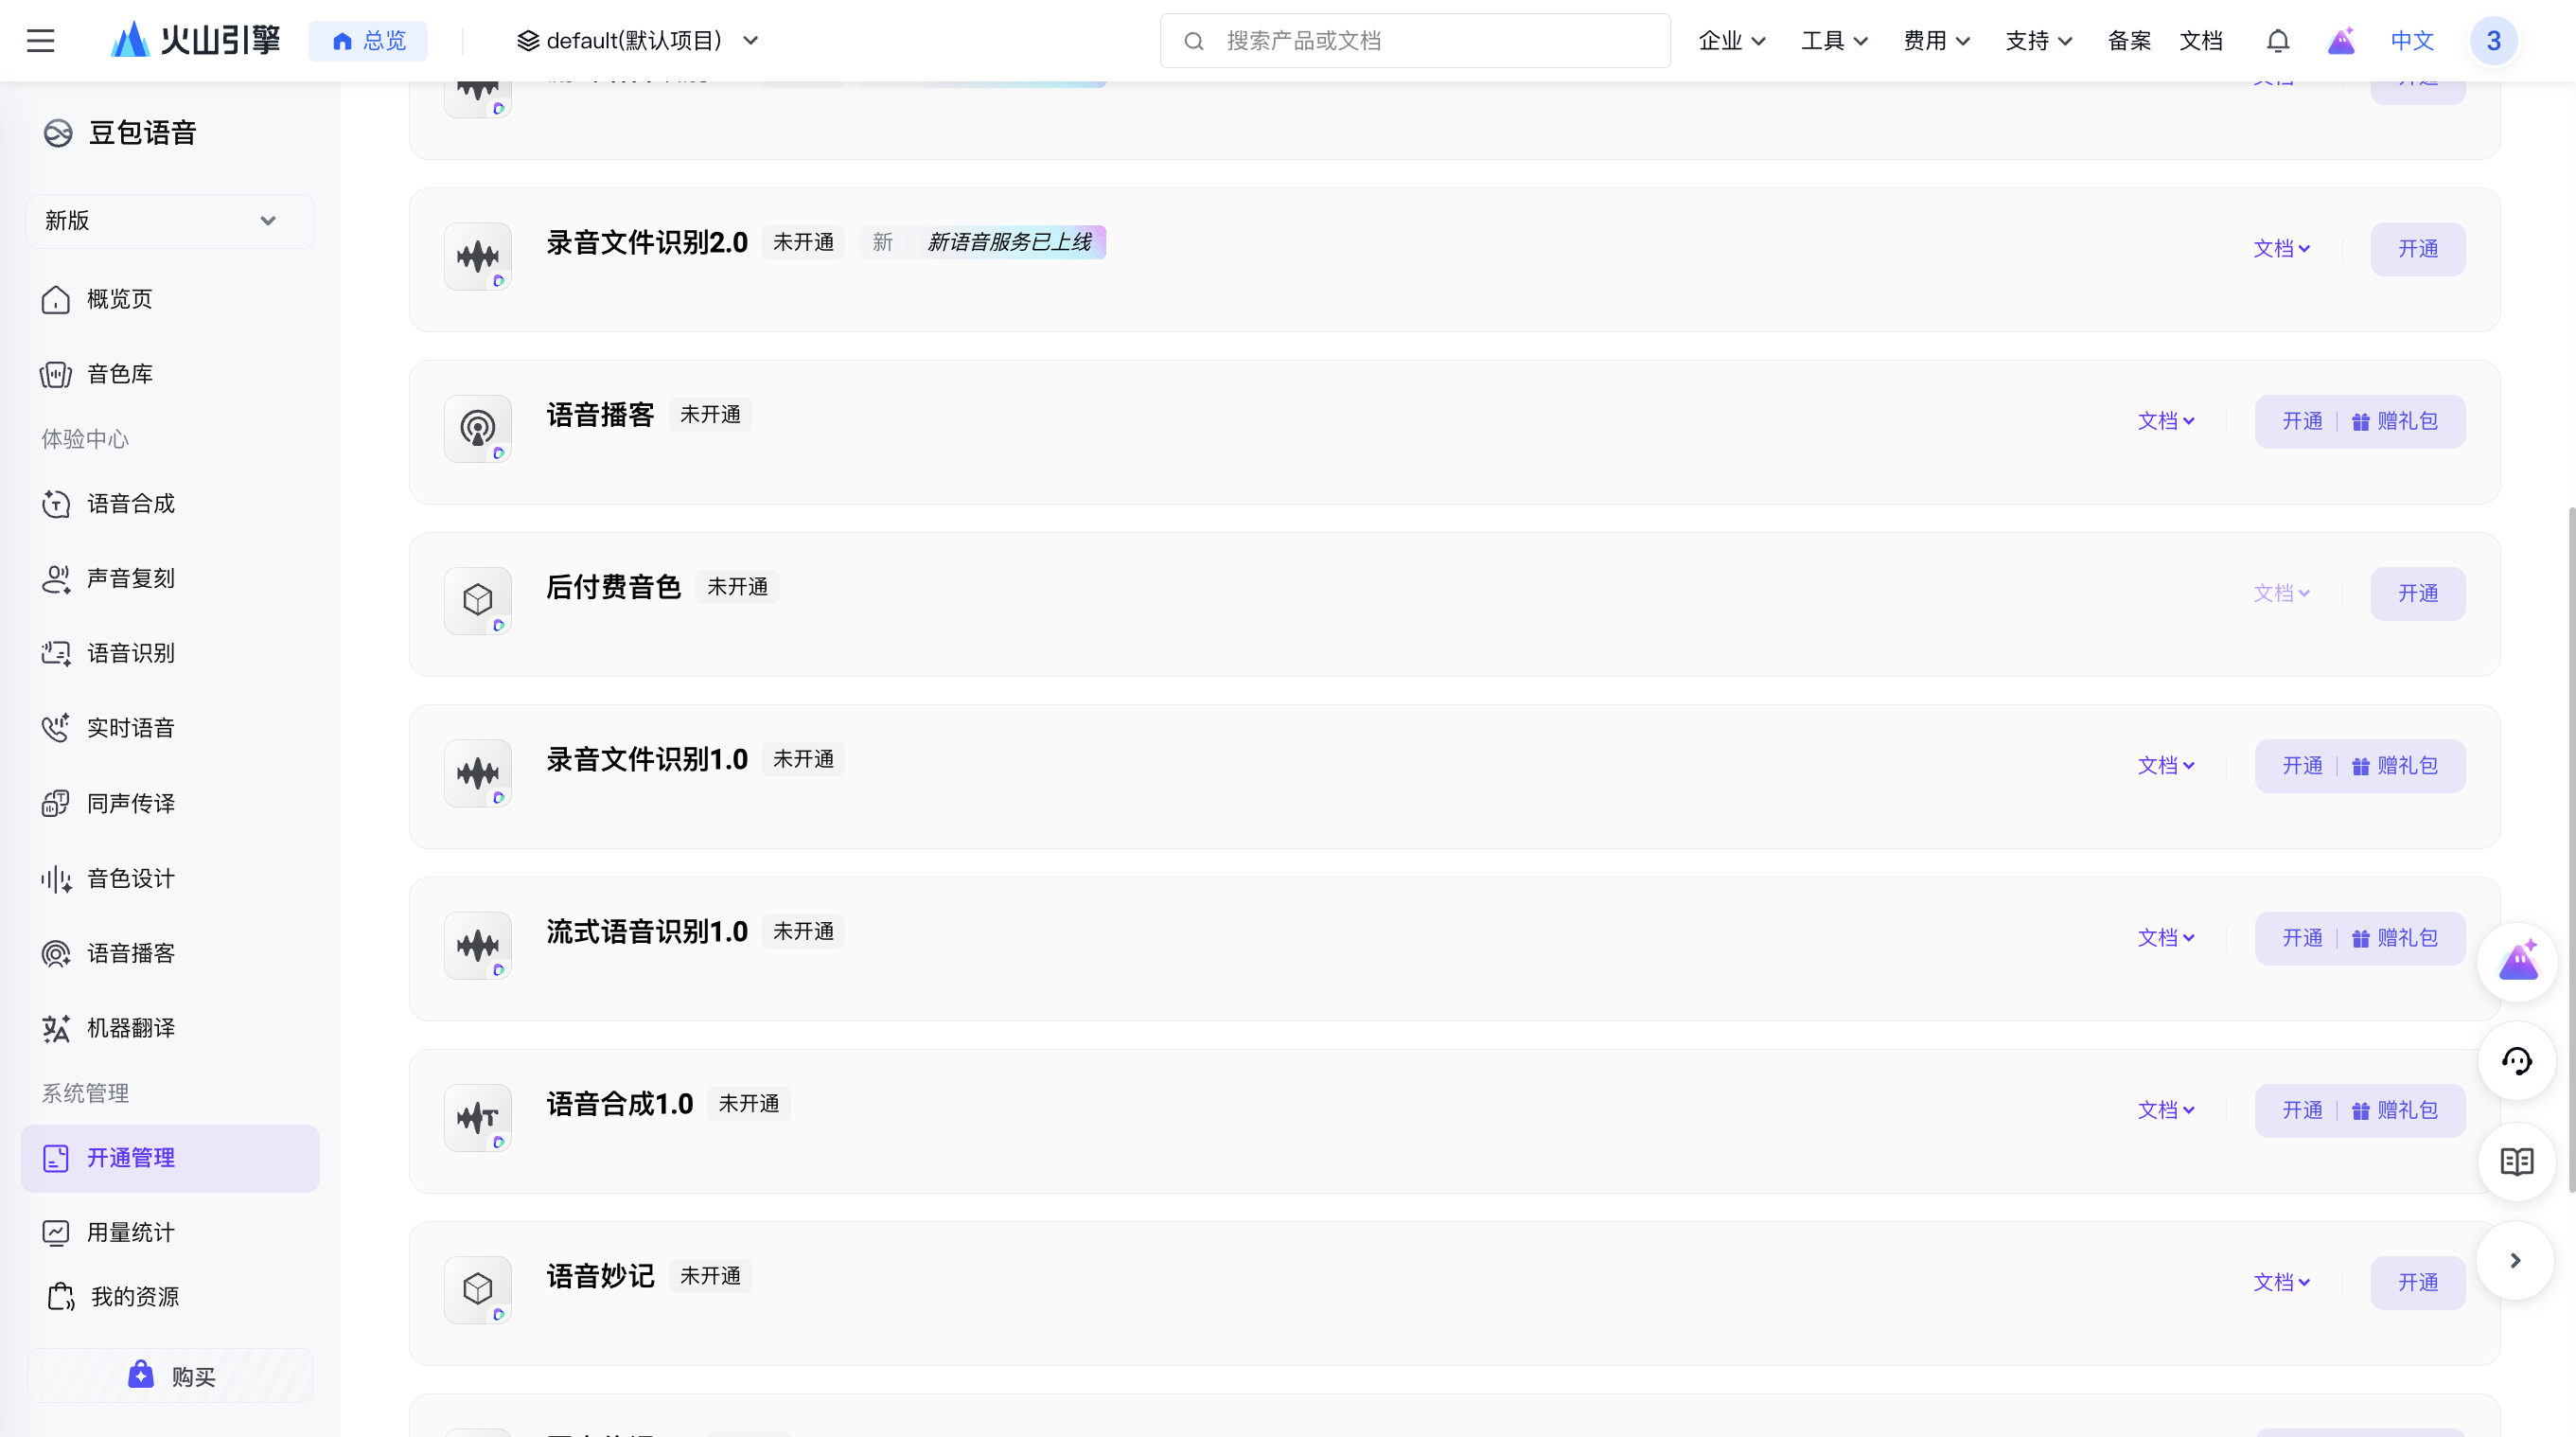Expand the 支持 header menu
2576x1437 pixels.
click(x=2038, y=41)
